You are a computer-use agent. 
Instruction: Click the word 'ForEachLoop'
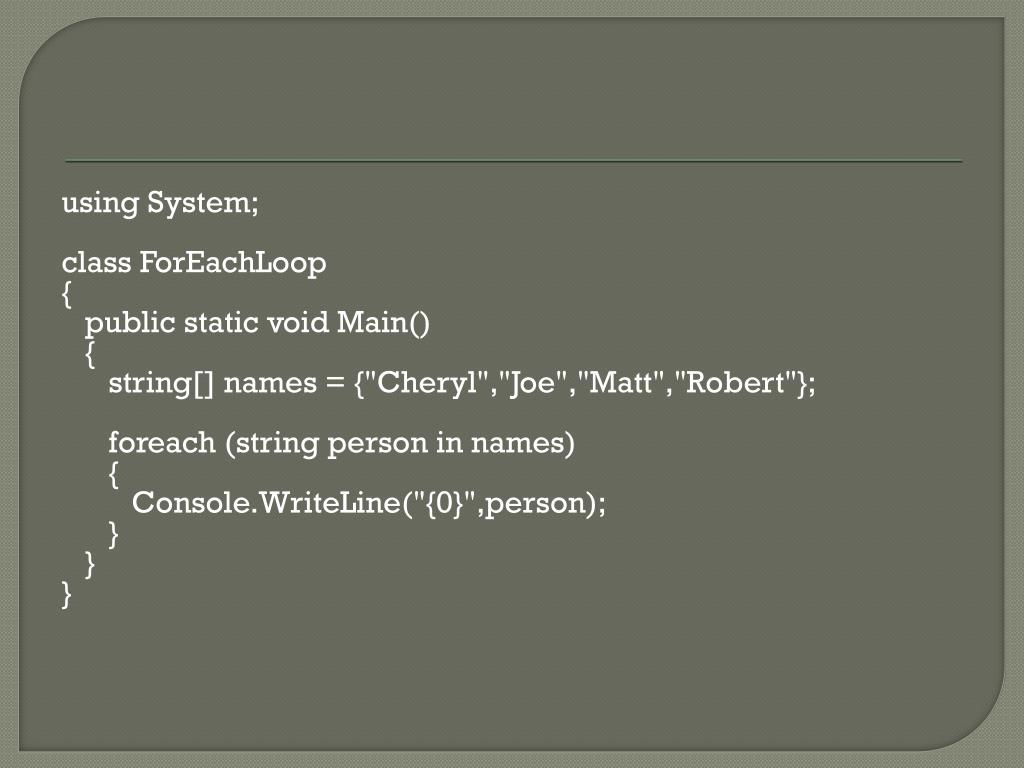[232, 263]
